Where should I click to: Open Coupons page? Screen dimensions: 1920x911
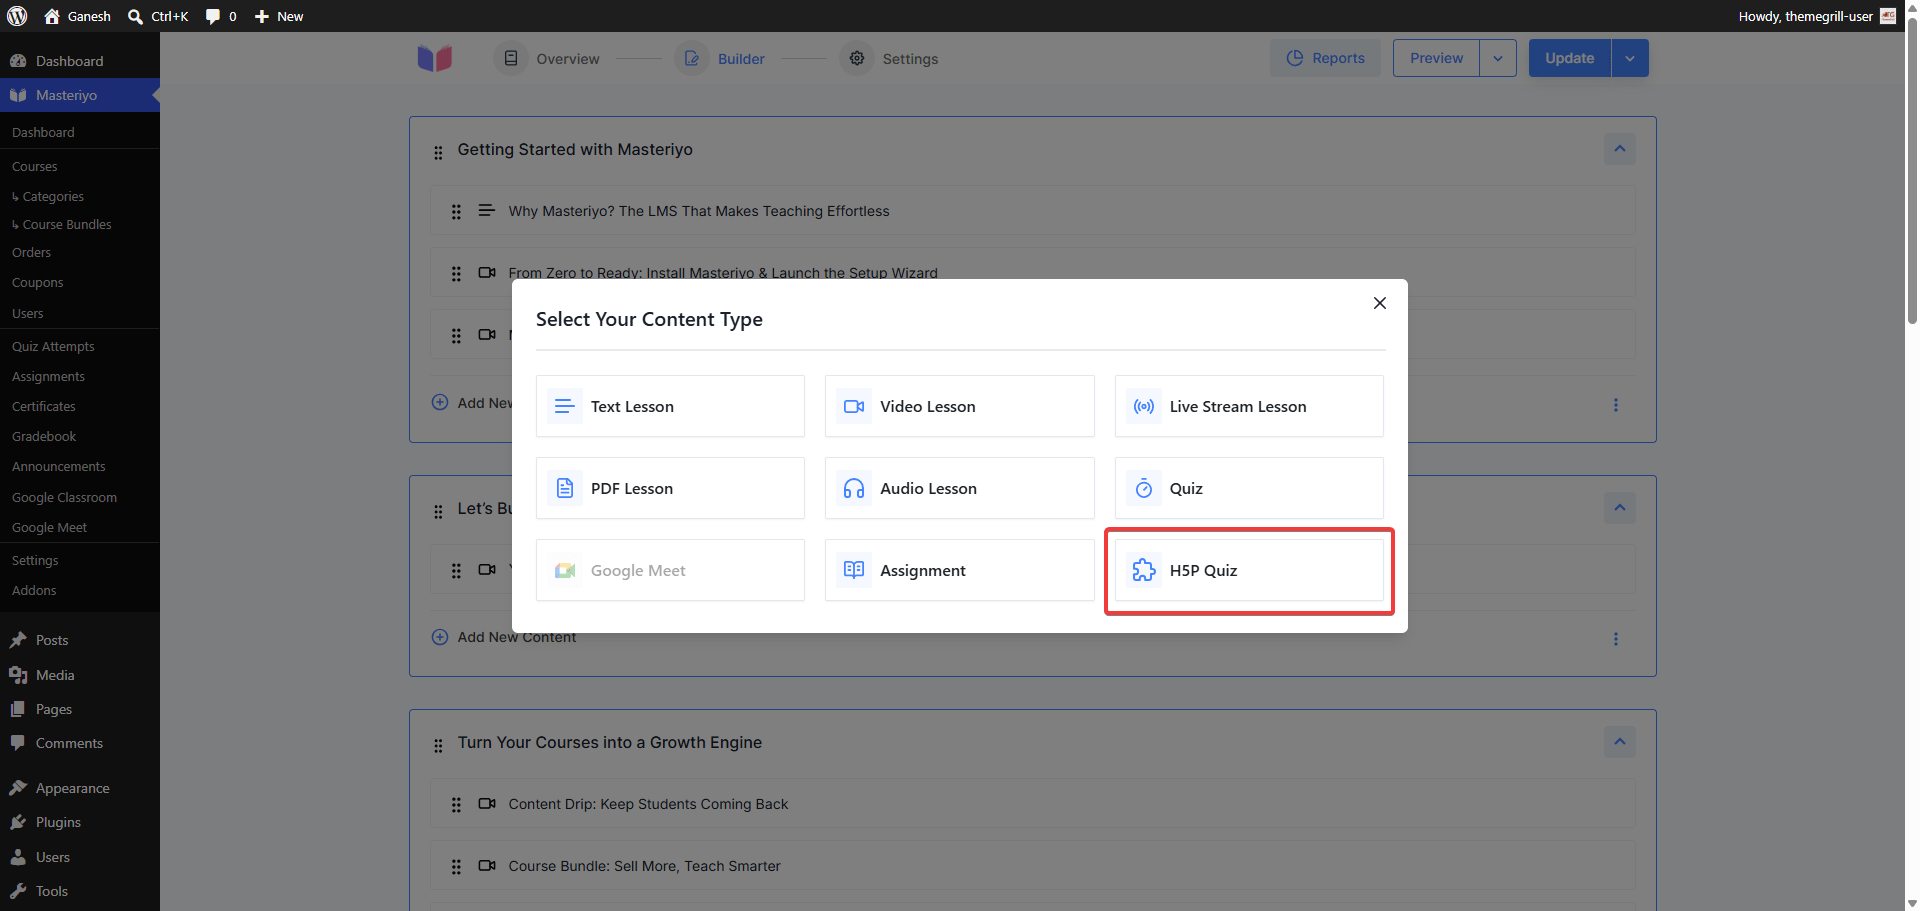click(x=37, y=282)
